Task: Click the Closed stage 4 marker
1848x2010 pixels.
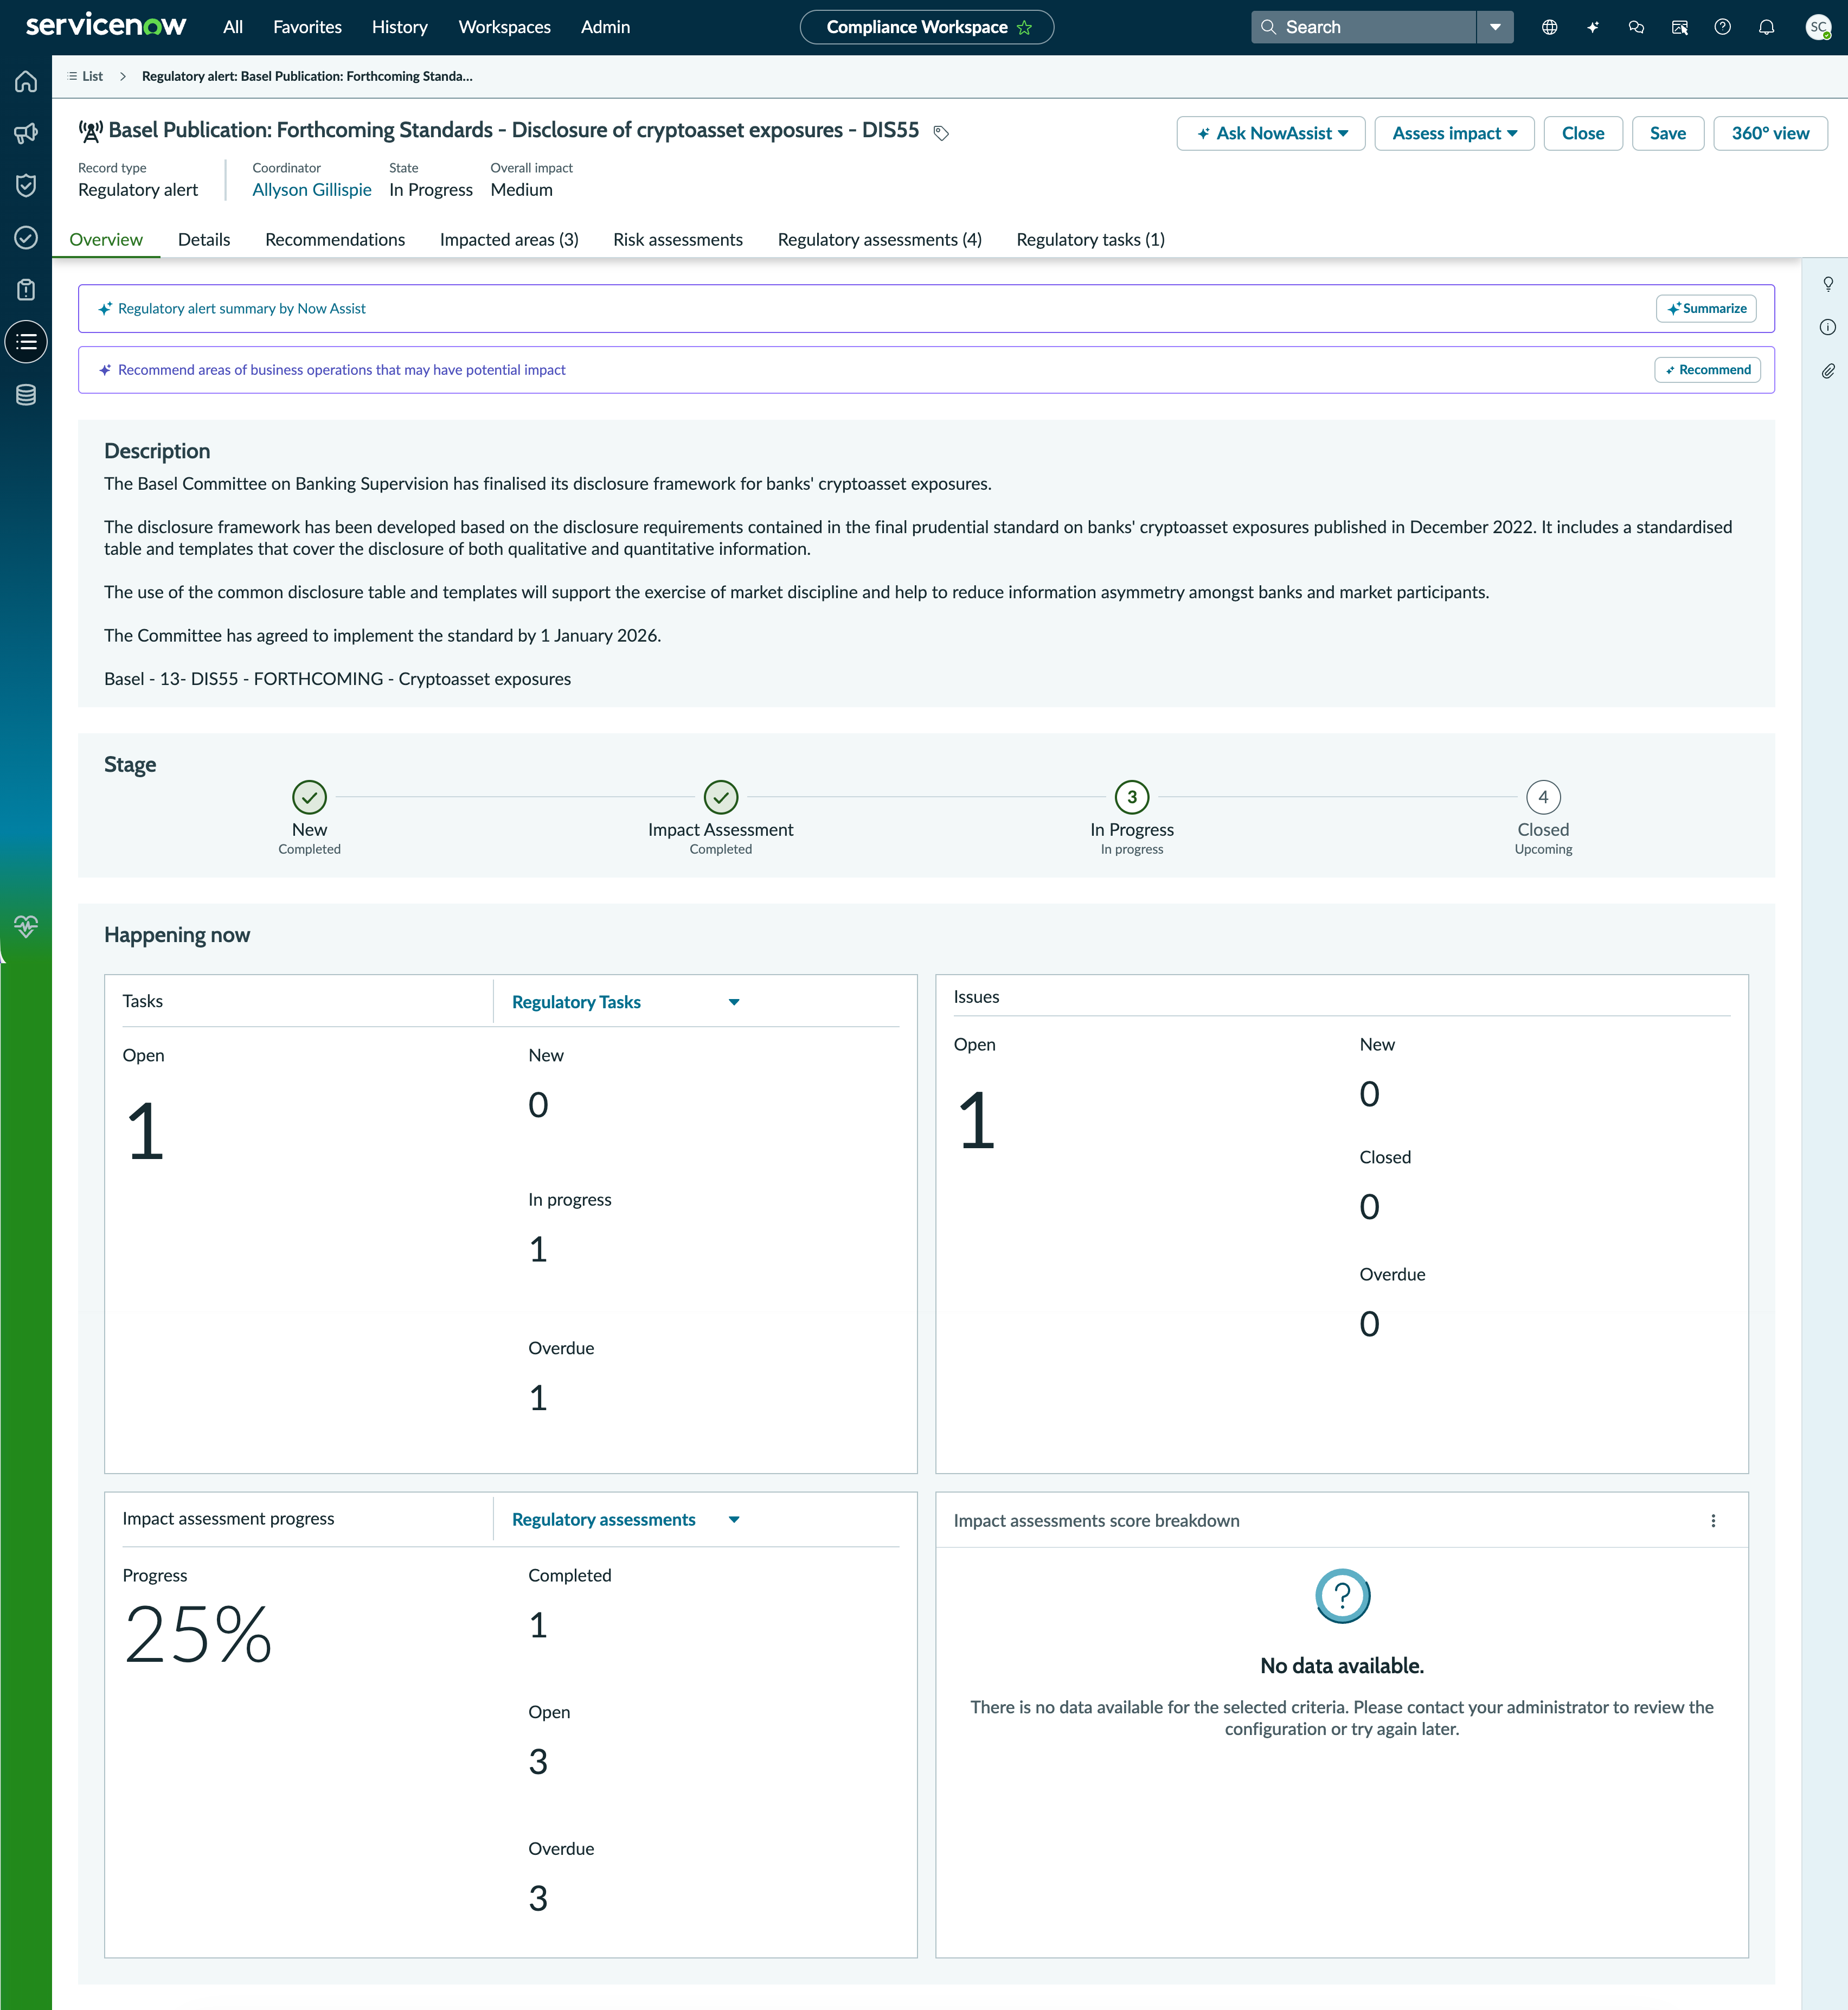Action: (1543, 797)
